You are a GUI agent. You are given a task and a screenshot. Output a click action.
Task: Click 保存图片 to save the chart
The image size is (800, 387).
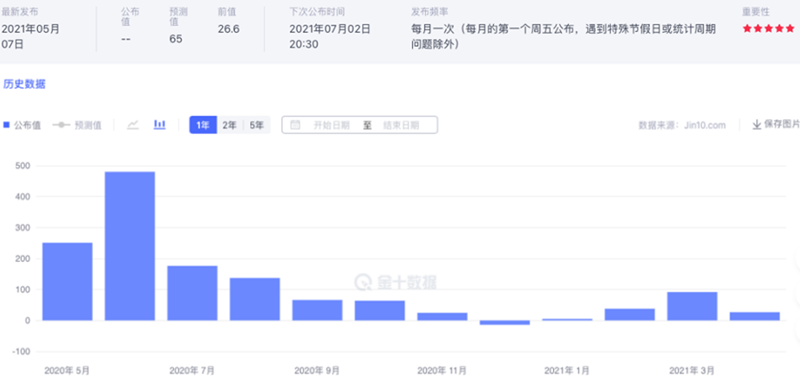(782, 125)
